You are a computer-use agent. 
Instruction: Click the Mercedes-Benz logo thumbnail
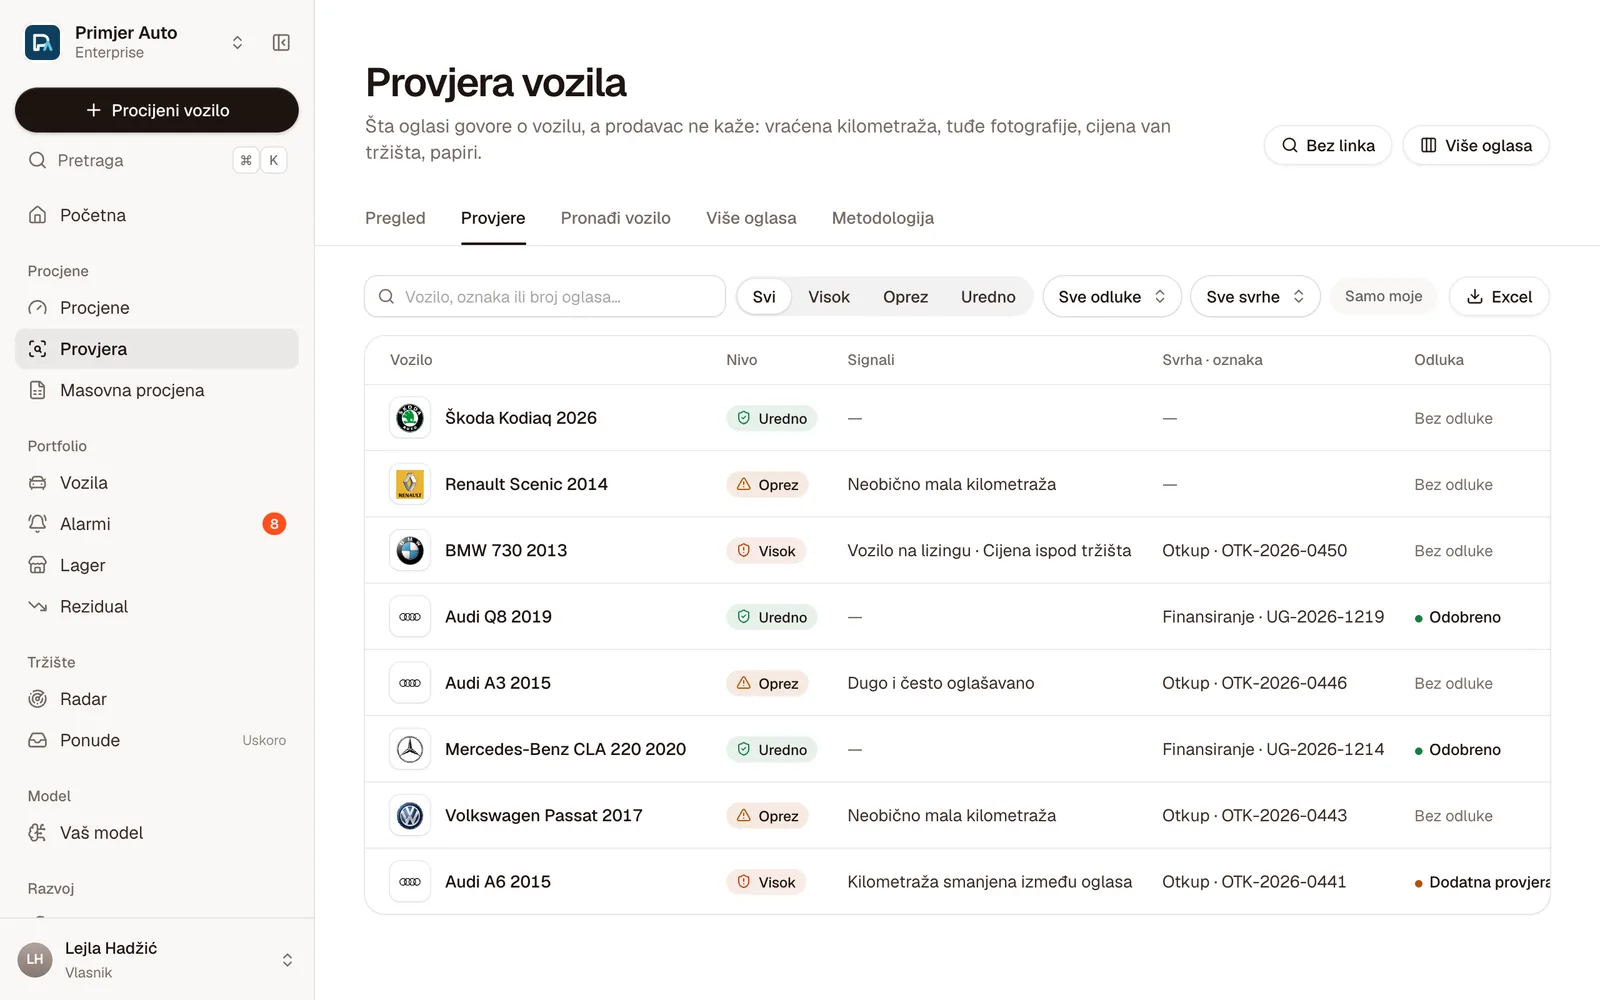[x=410, y=749]
